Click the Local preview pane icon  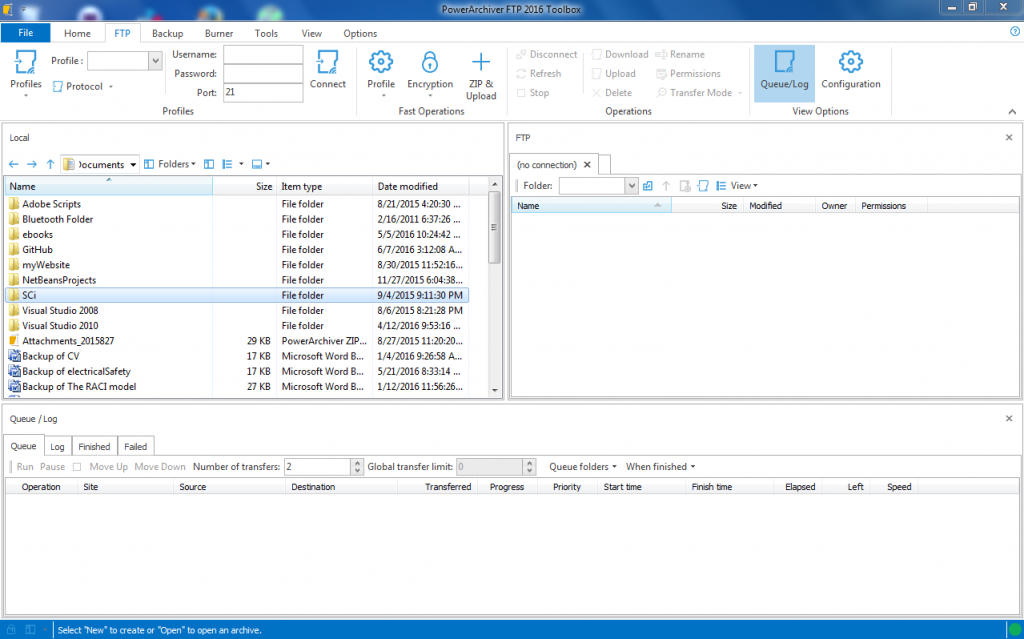click(x=257, y=164)
